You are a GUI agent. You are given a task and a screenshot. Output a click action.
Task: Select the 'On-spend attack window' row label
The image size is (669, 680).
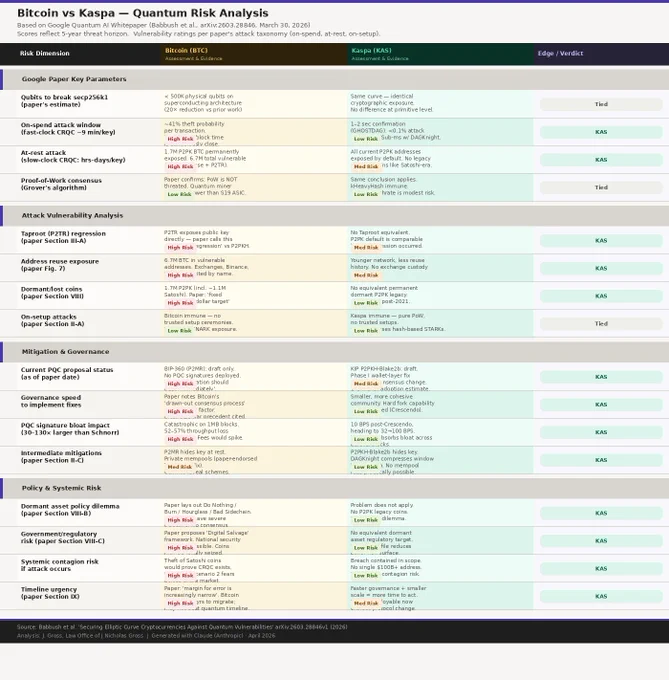click(68, 128)
